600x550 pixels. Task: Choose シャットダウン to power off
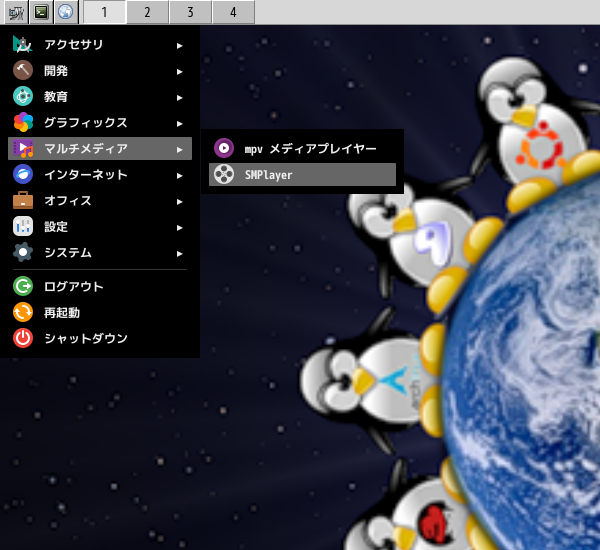click(x=100, y=338)
